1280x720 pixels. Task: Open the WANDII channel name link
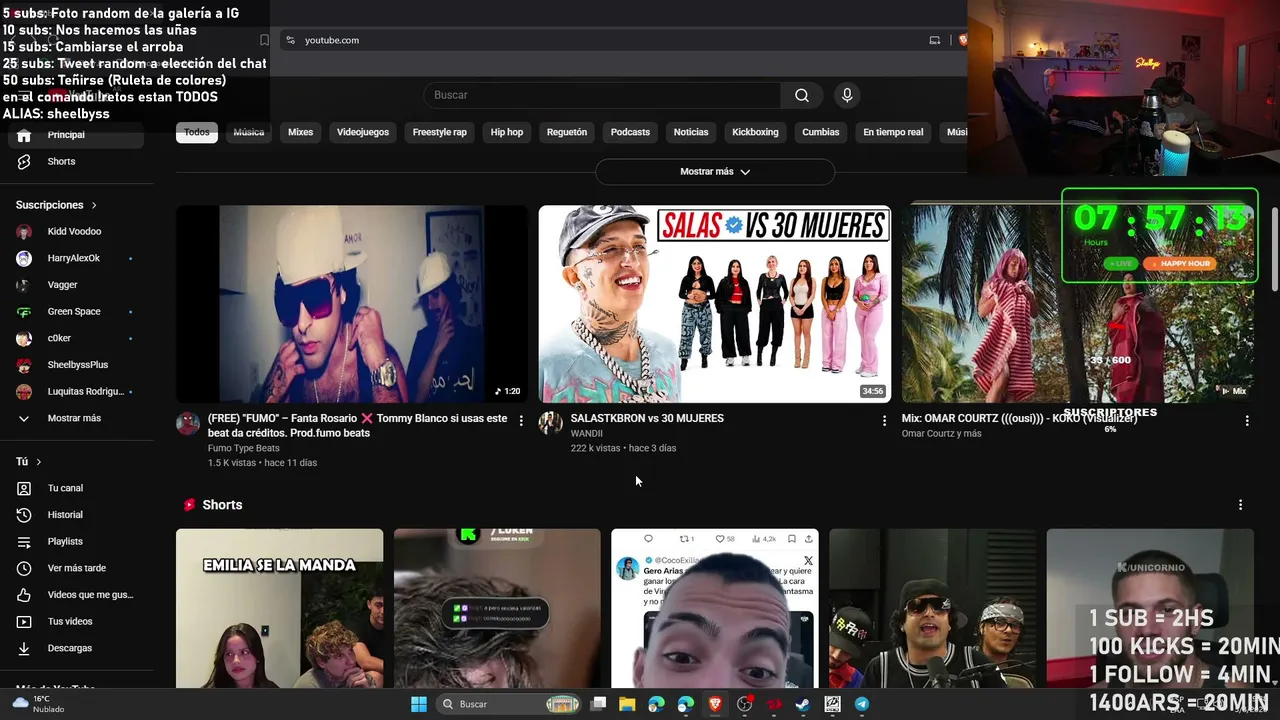587,433
